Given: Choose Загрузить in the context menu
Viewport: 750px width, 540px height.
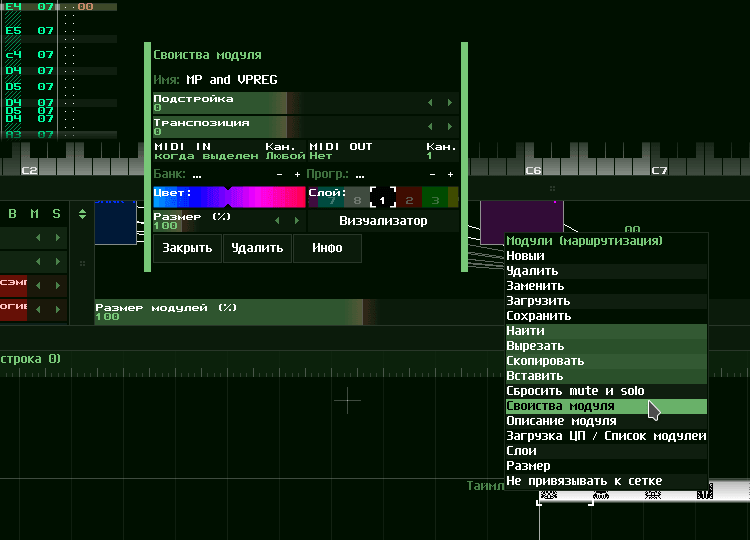Looking at the screenshot, I should [607, 301].
